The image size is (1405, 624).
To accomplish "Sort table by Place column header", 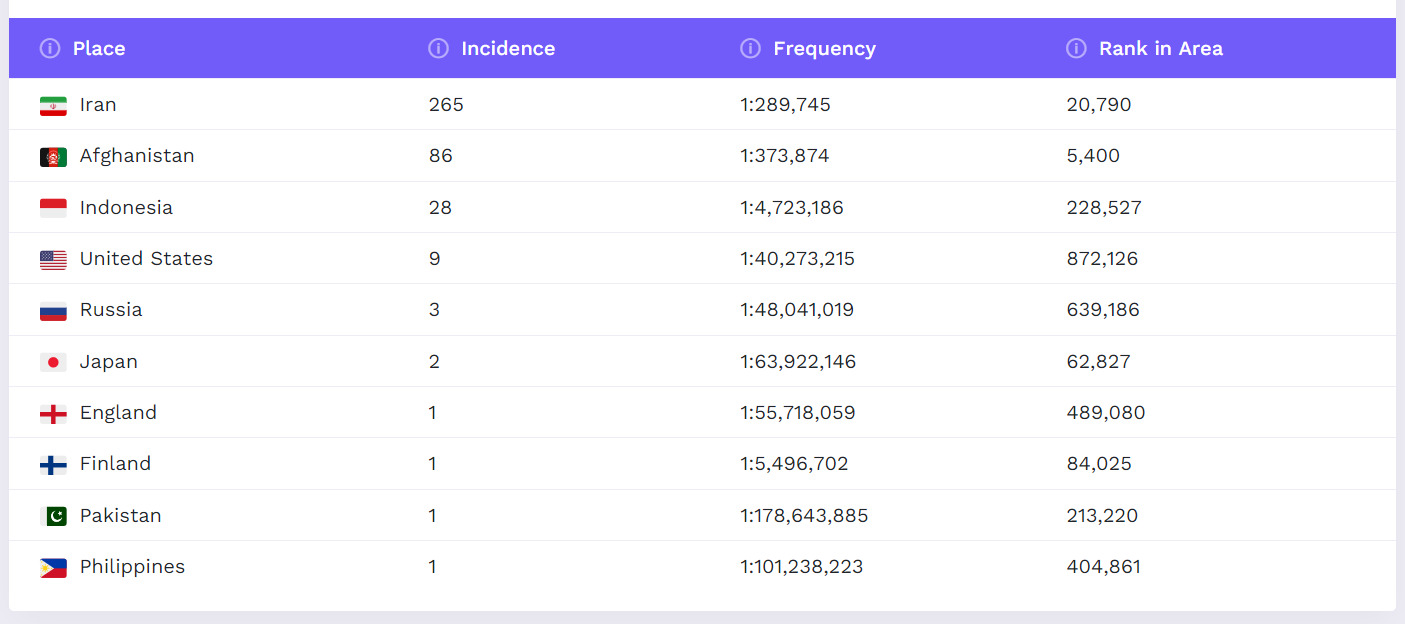I will 99,48.
